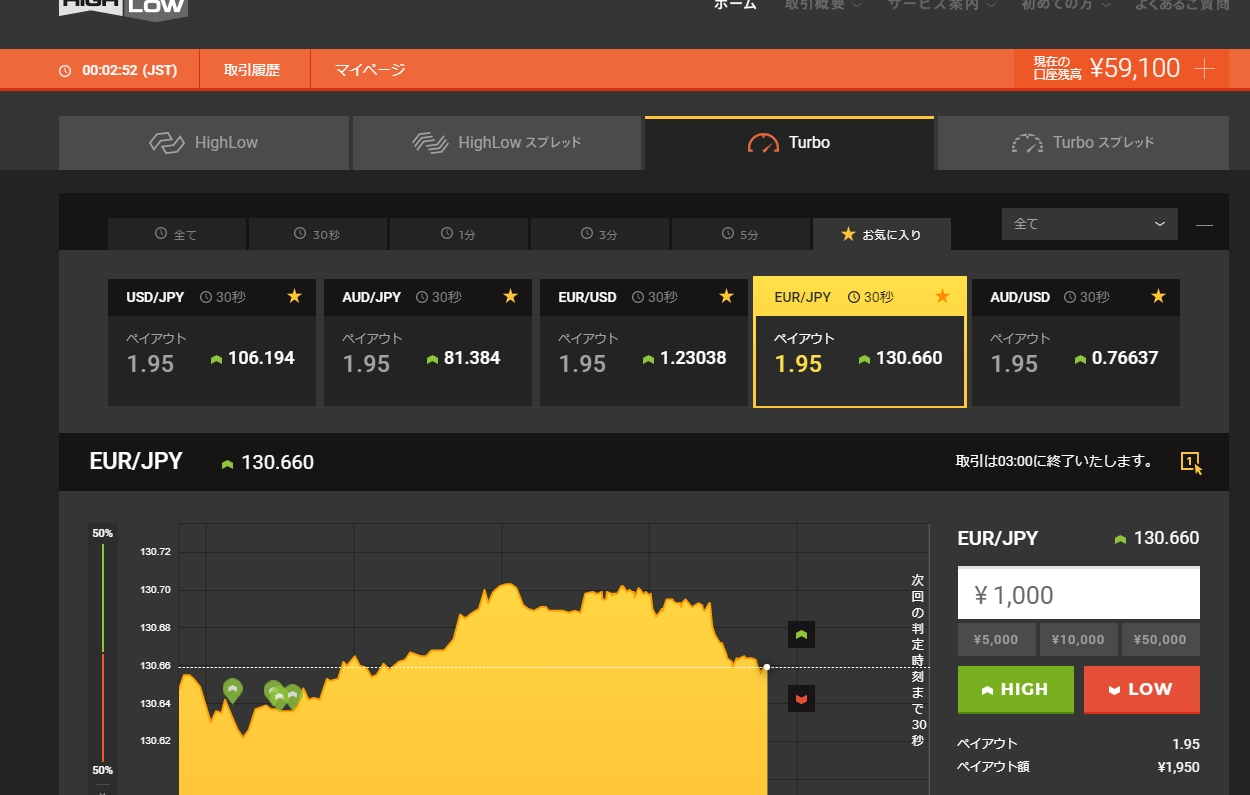Image resolution: width=1250 pixels, height=795 pixels.
Task: Select the お気に入り favorites tab
Action: tap(881, 234)
